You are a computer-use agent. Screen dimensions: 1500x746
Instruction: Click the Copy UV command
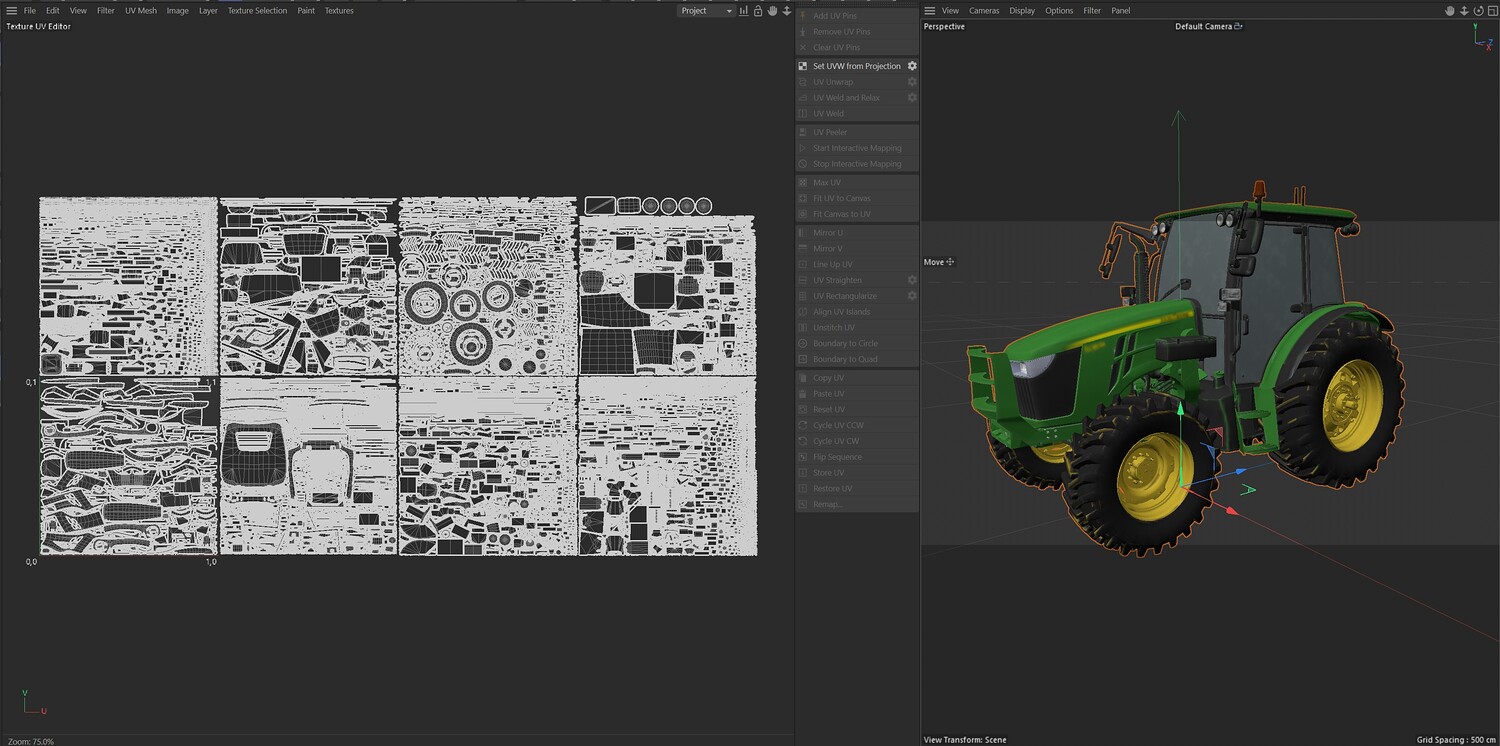[x=857, y=378]
